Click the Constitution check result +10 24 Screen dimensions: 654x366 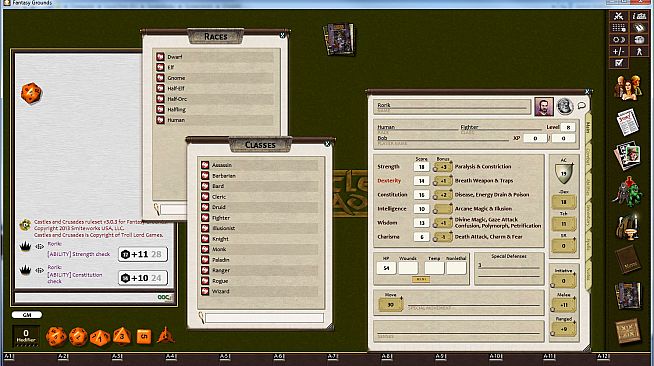click(143, 278)
